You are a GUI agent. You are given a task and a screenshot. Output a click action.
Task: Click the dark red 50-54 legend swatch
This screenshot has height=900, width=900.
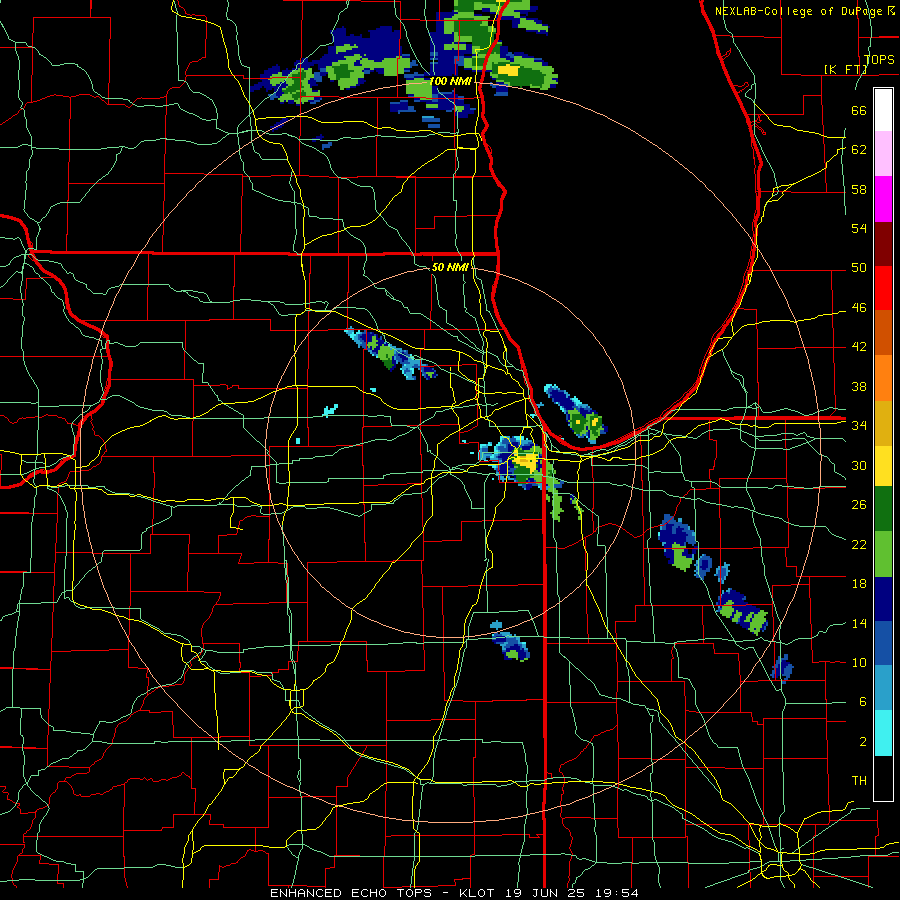pyautogui.click(x=883, y=243)
